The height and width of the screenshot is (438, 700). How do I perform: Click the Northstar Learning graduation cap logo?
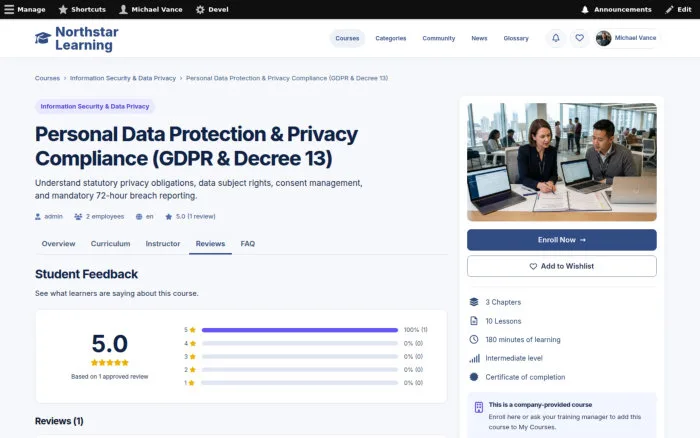(43, 38)
